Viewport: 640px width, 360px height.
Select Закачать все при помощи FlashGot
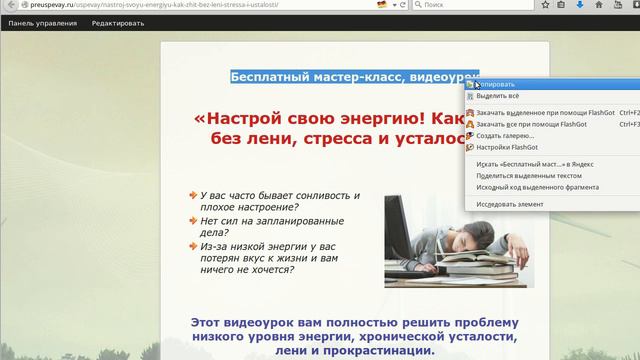[553, 124]
